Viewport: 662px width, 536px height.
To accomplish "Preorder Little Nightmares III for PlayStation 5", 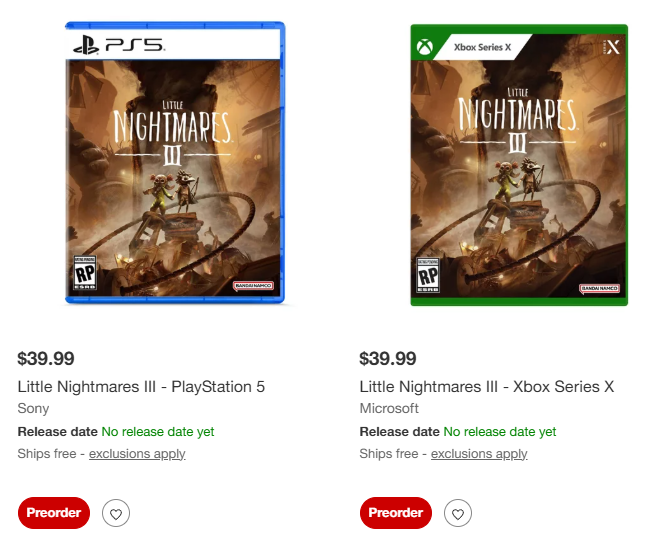I will pyautogui.click(x=54, y=513).
